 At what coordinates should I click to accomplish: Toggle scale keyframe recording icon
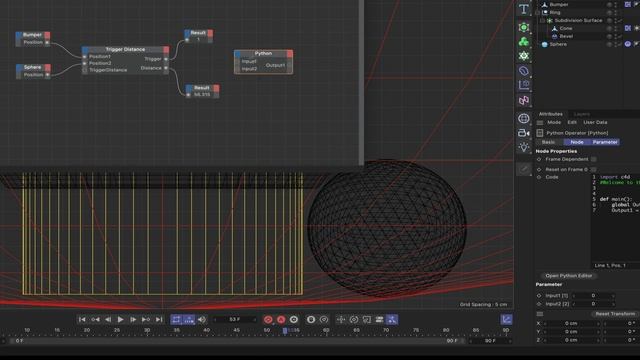tap(367, 320)
